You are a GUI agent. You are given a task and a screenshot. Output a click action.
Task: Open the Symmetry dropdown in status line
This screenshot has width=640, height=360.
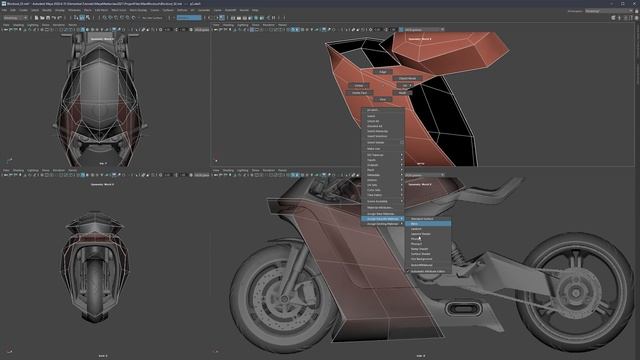[189, 18]
